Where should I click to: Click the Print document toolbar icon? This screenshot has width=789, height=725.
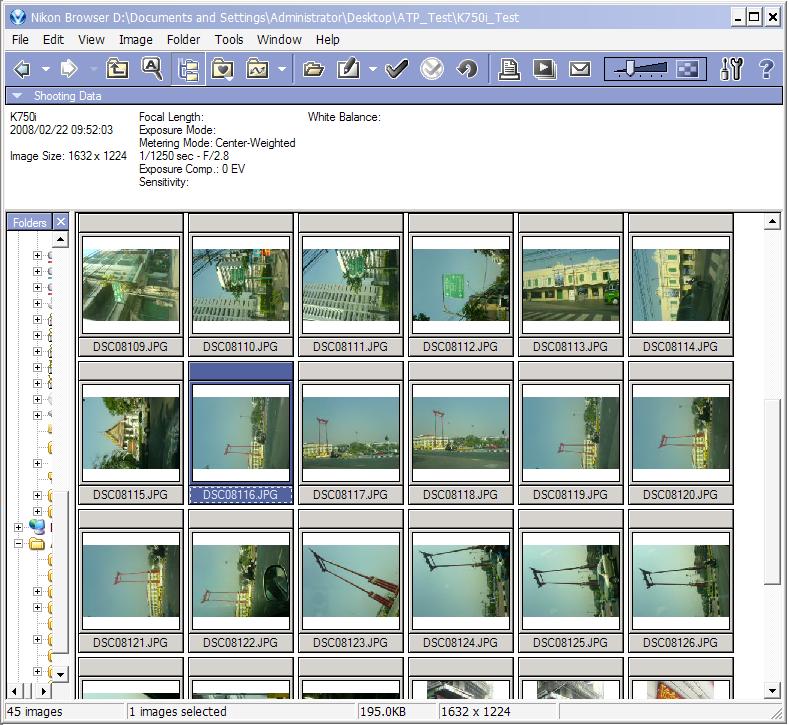509,69
